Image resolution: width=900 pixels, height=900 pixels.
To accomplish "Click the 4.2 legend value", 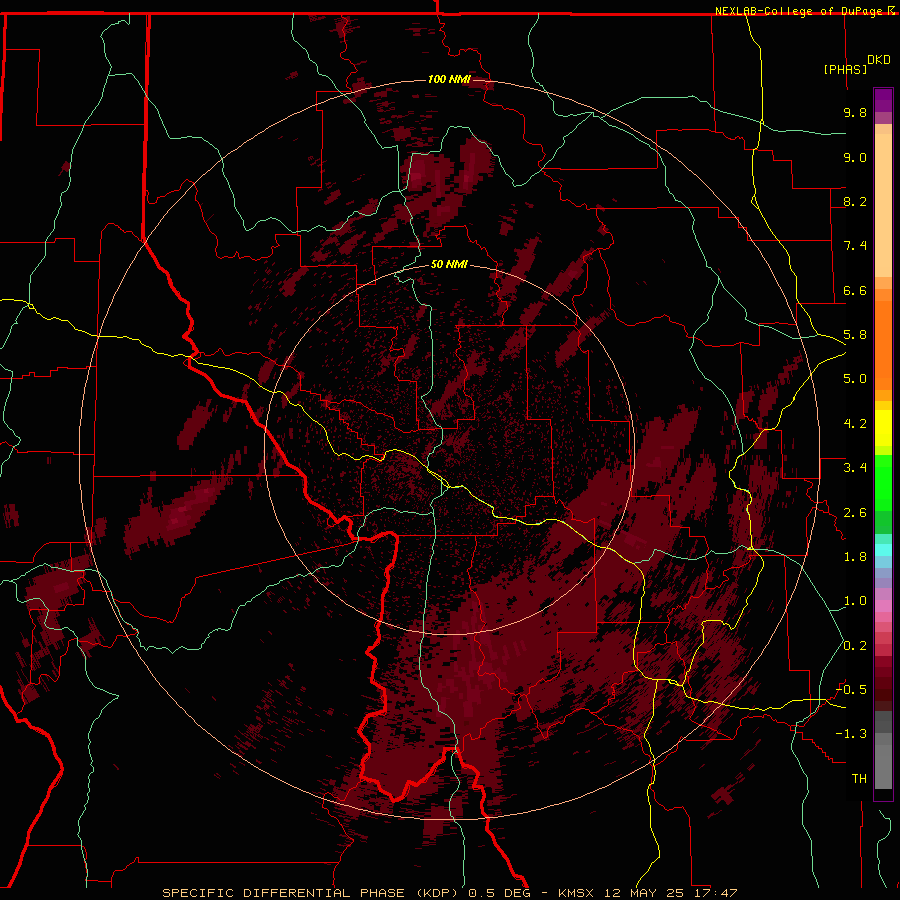I will click(855, 424).
